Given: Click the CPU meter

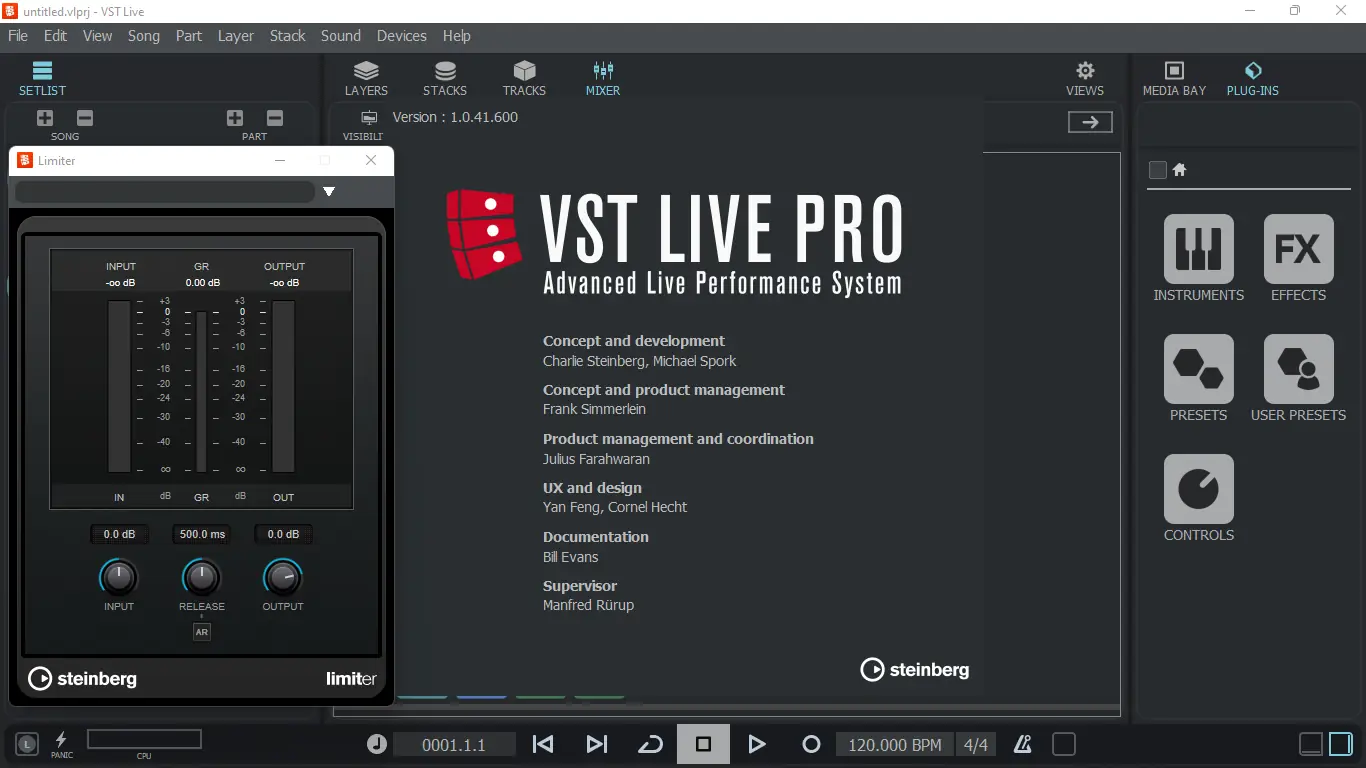Looking at the screenshot, I should coord(144,739).
